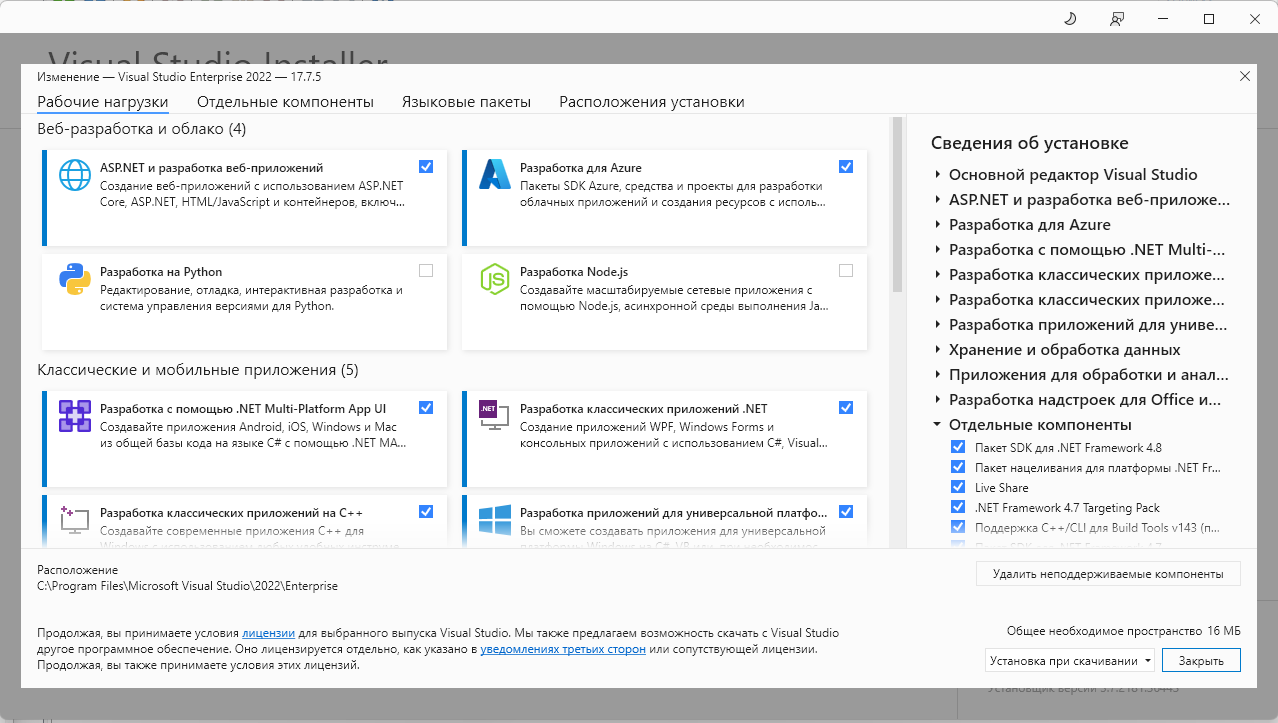The height and width of the screenshot is (723, 1278).
Task: Enable the Разработка Node.js workload
Action: tap(846, 270)
